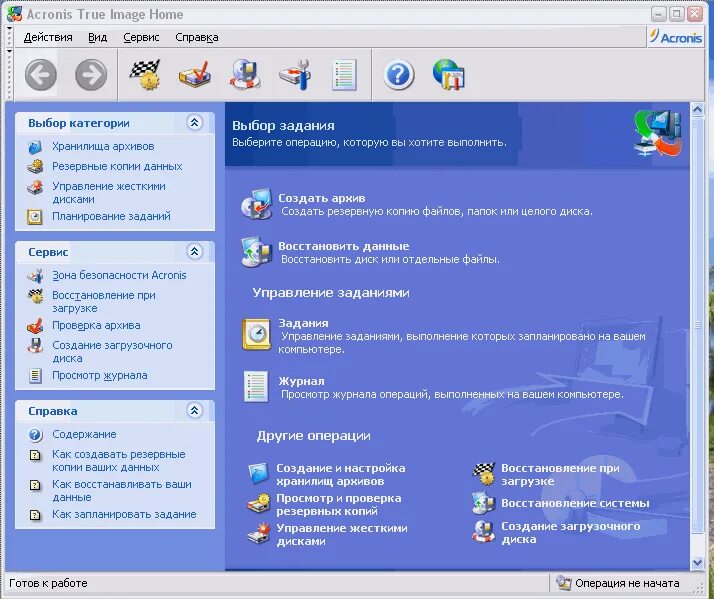Click the Восстановить данные icon

click(257, 251)
